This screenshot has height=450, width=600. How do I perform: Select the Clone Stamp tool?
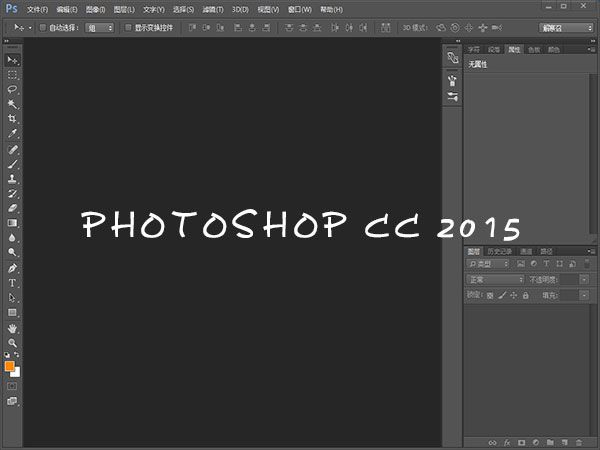pos(12,179)
